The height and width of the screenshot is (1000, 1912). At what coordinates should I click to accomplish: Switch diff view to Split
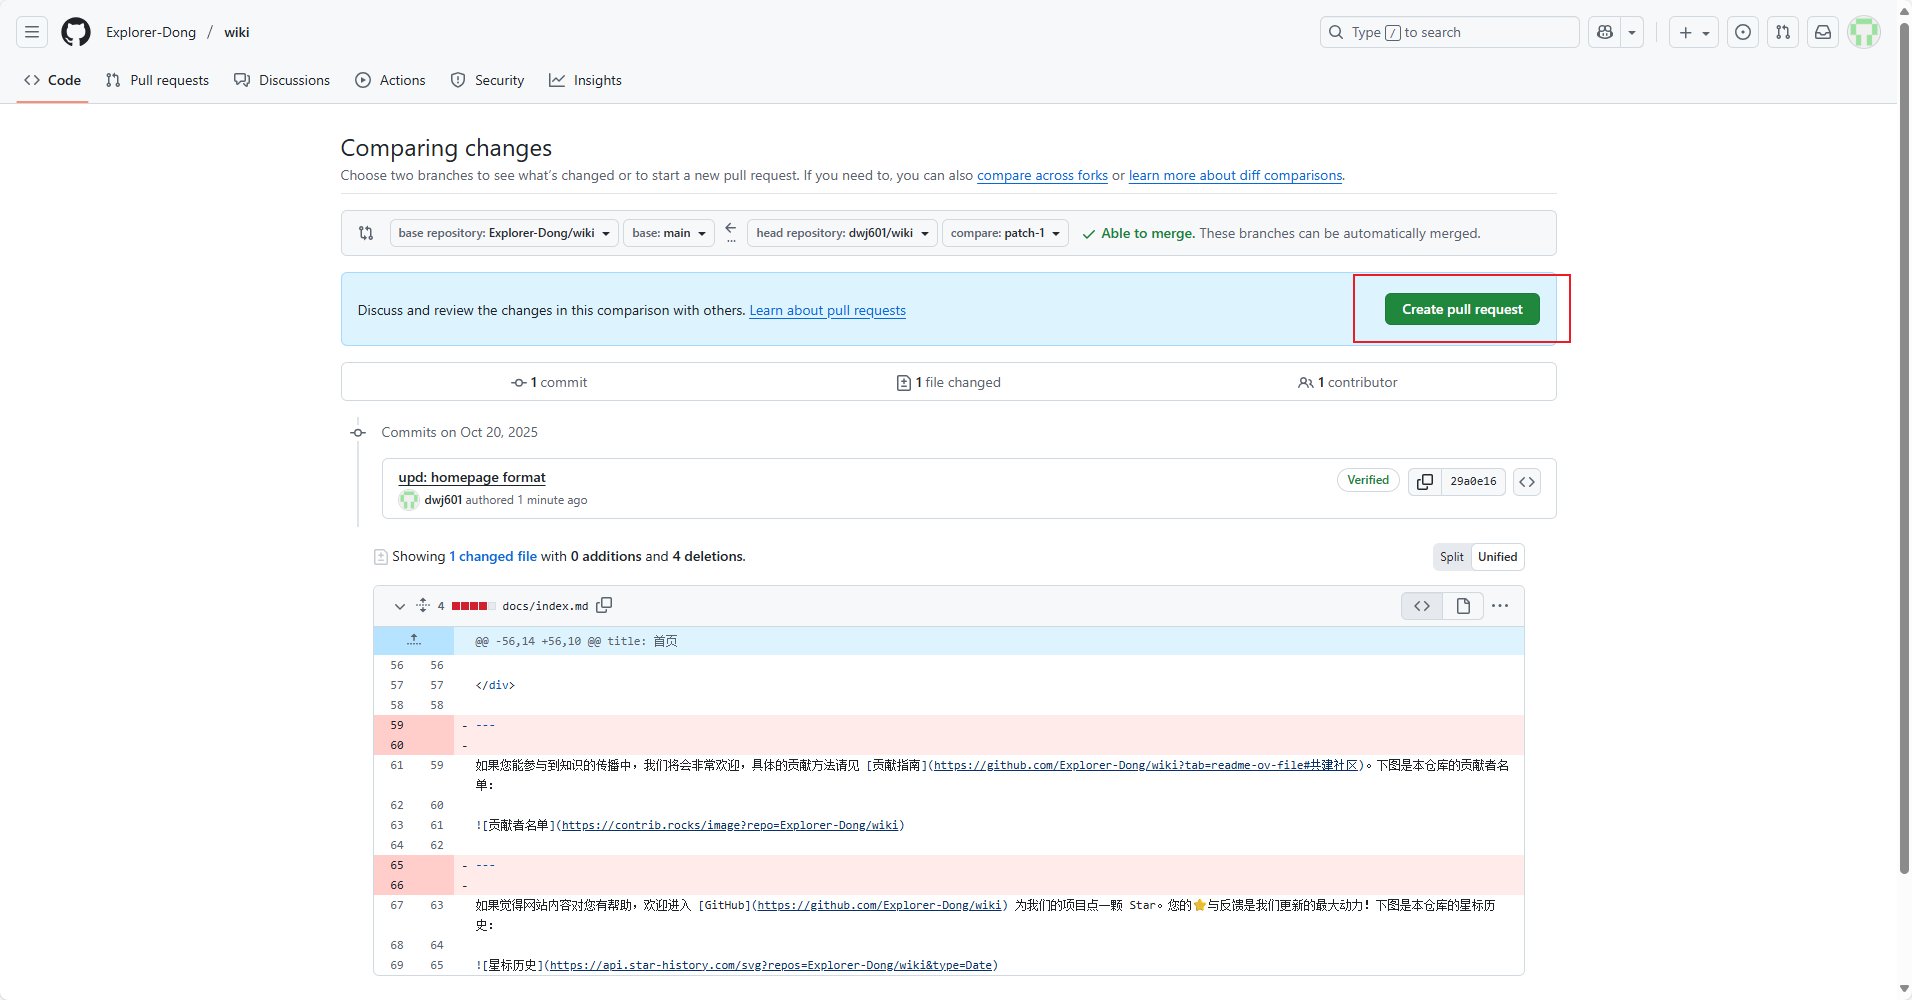point(1451,557)
